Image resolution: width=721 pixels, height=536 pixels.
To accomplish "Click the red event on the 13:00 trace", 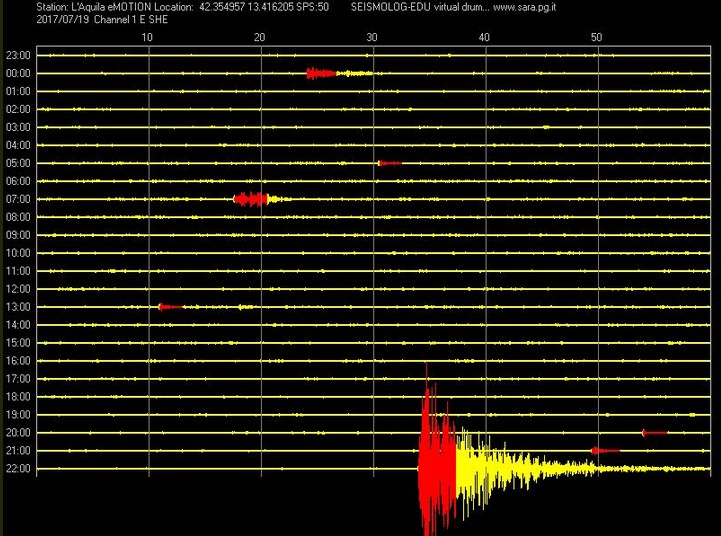I will click(x=170, y=307).
